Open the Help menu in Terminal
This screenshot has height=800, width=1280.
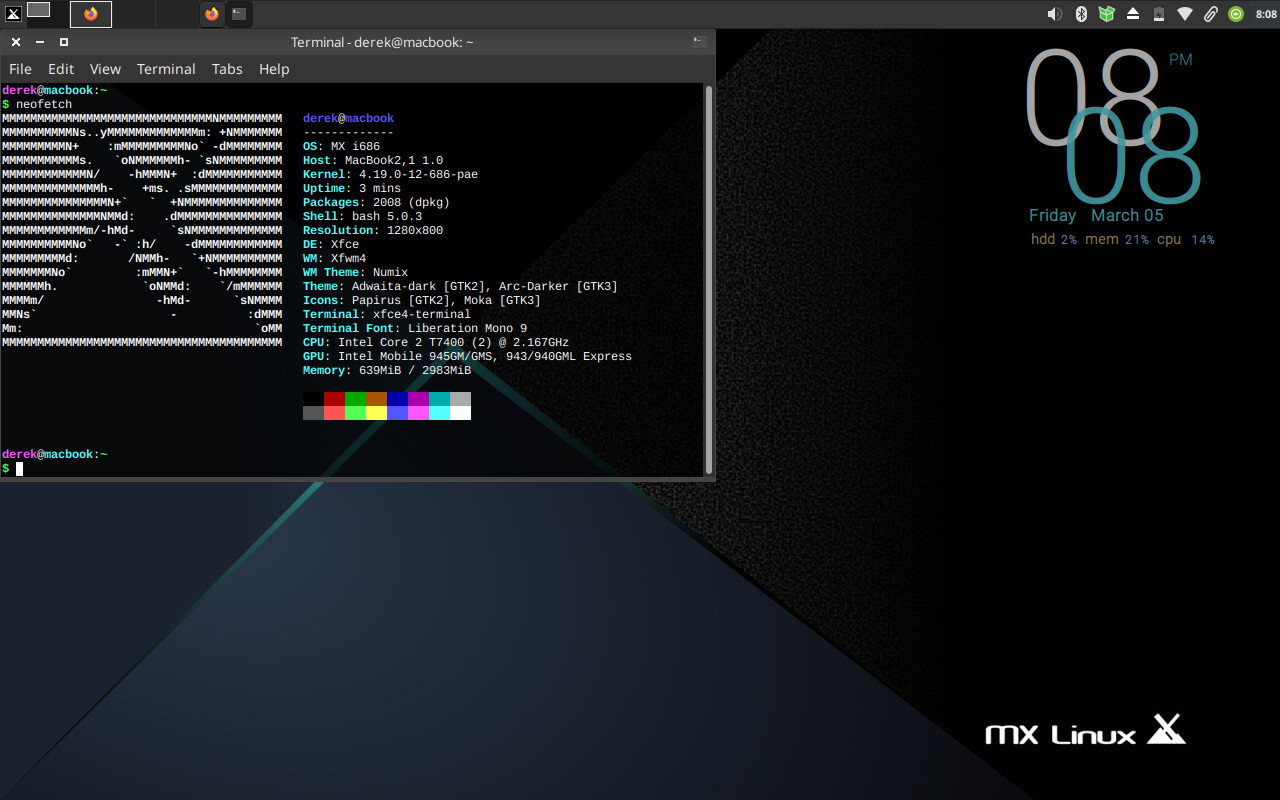coord(274,69)
